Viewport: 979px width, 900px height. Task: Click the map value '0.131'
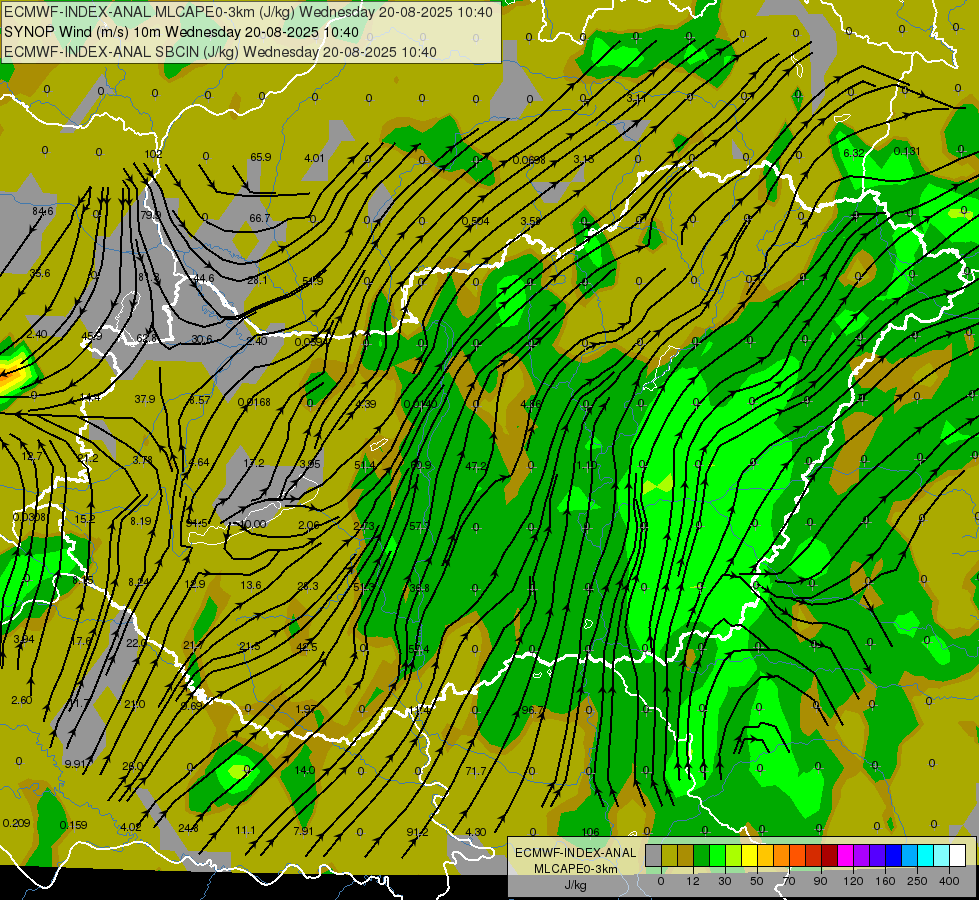907,151
